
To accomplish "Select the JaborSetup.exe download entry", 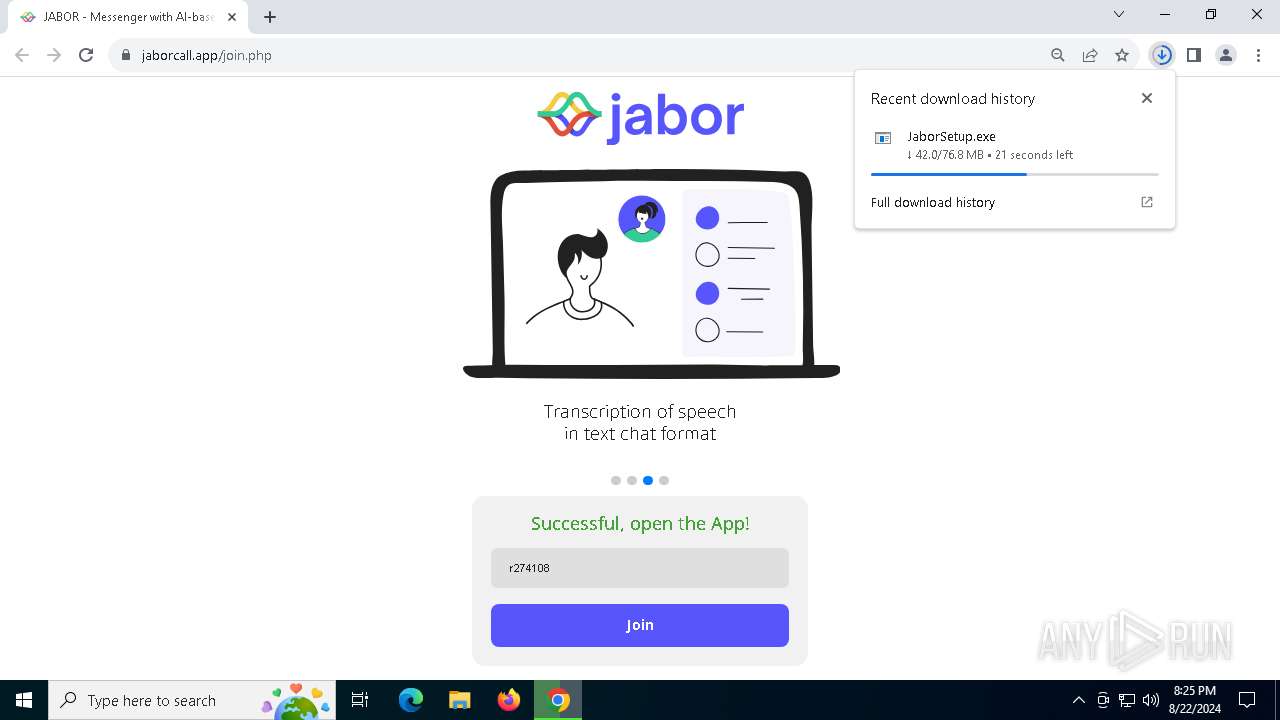I will pyautogui.click(x=1014, y=145).
